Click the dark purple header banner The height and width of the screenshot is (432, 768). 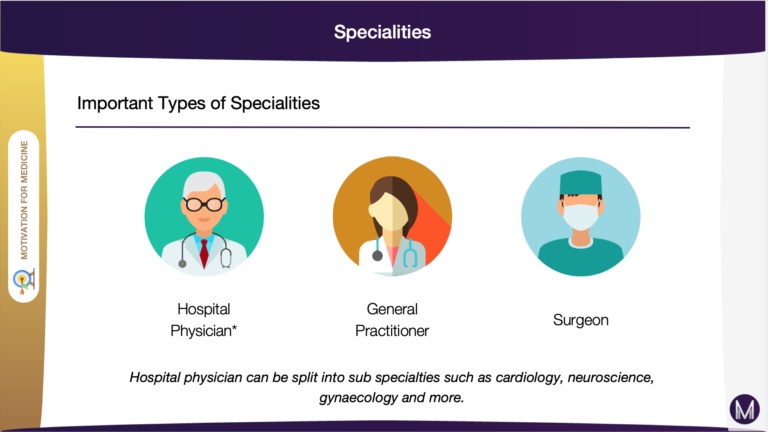[x=383, y=29]
